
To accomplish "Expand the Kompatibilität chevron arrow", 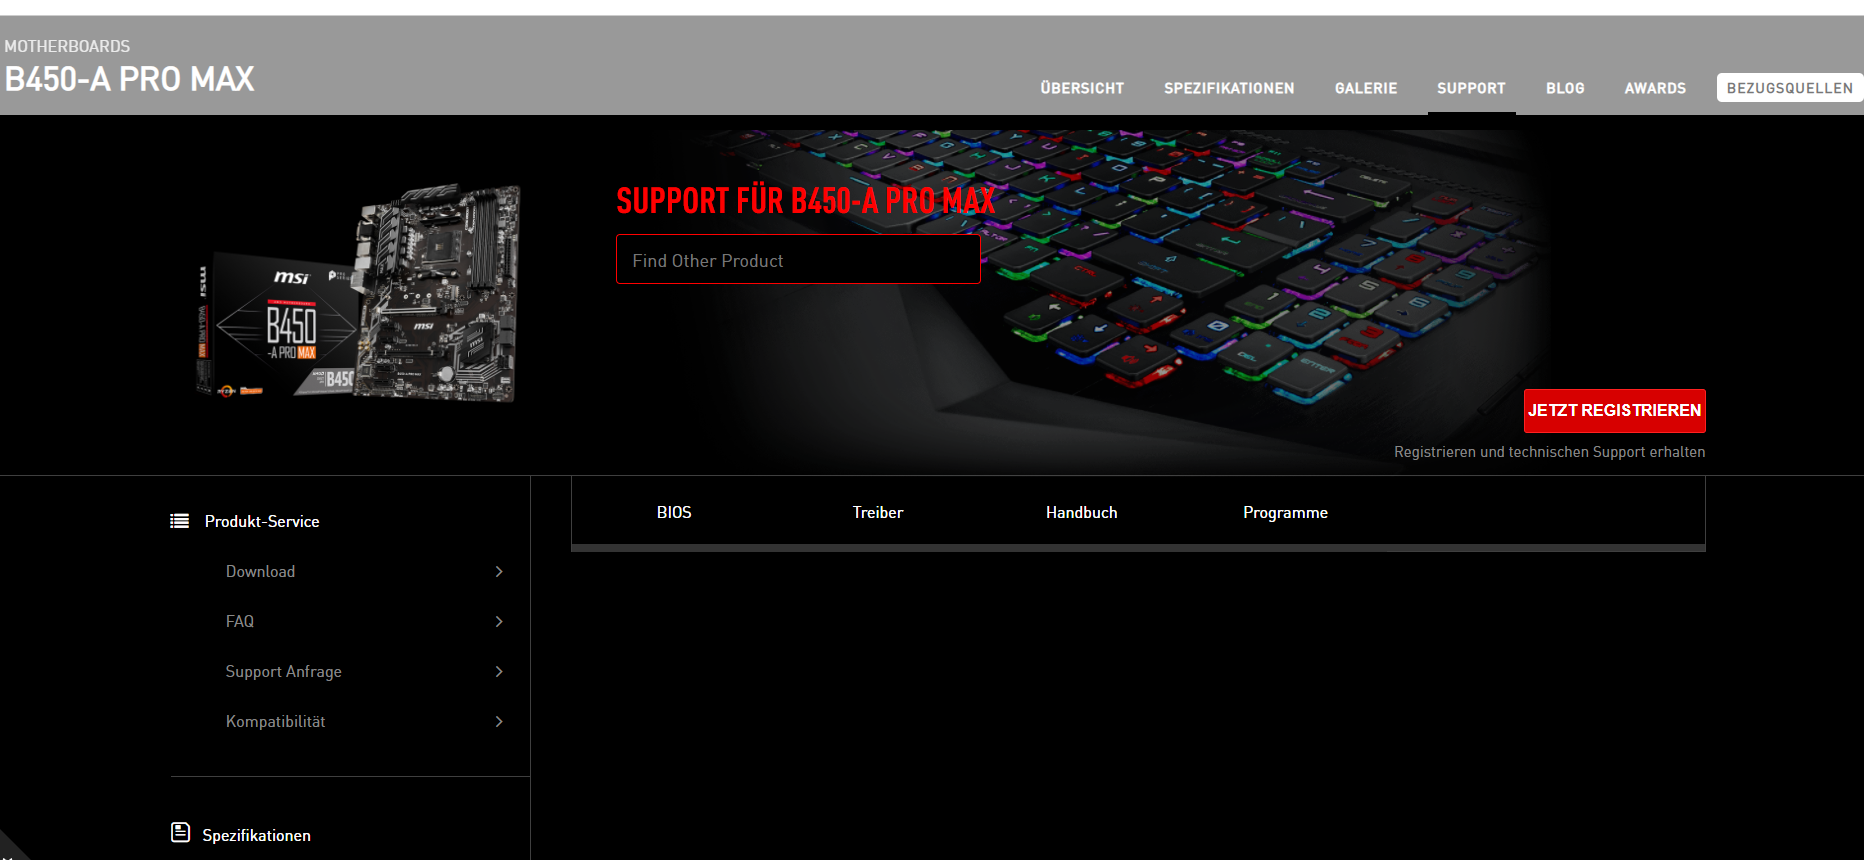I will tap(499, 721).
